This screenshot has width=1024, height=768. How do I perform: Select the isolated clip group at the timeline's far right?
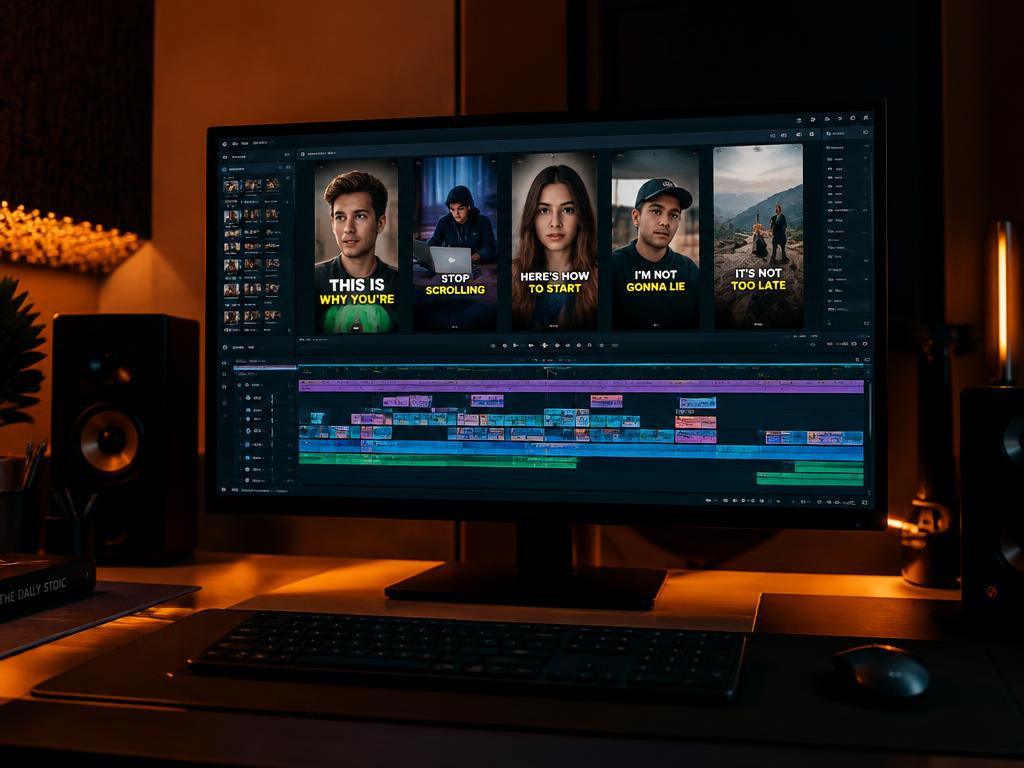(x=814, y=438)
